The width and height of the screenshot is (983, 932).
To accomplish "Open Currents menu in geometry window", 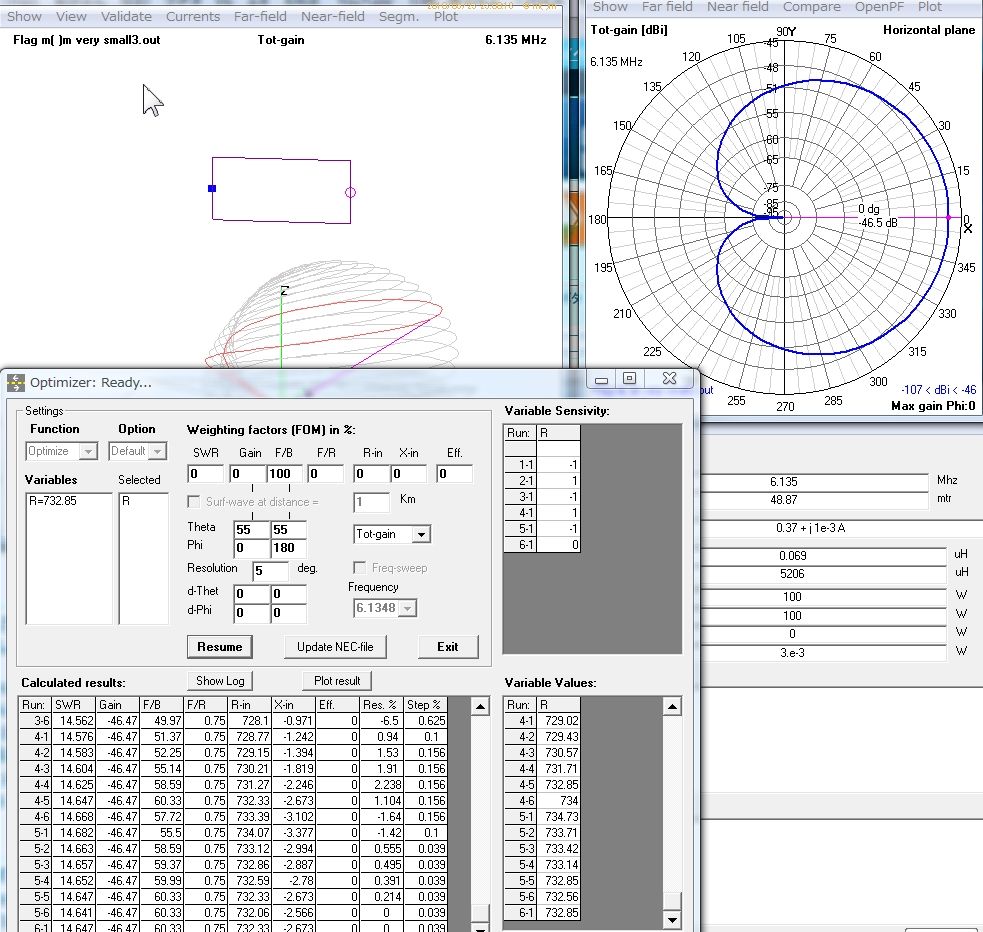I will tap(192, 16).
